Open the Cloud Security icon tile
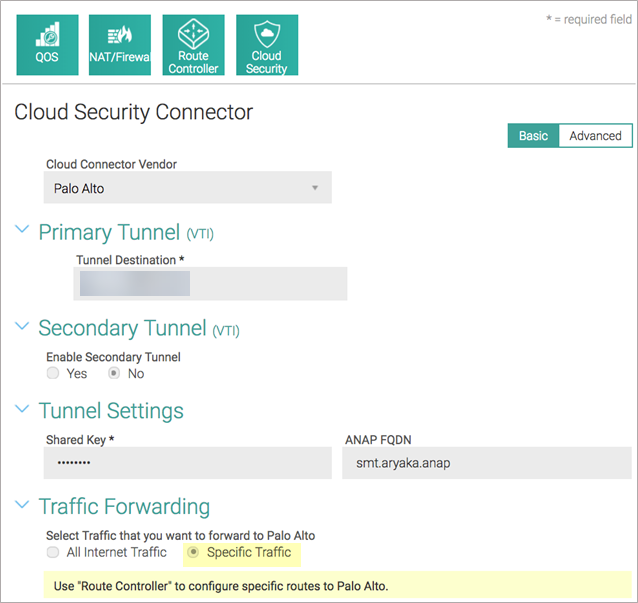Screen dimensions: 638x603 (266, 45)
